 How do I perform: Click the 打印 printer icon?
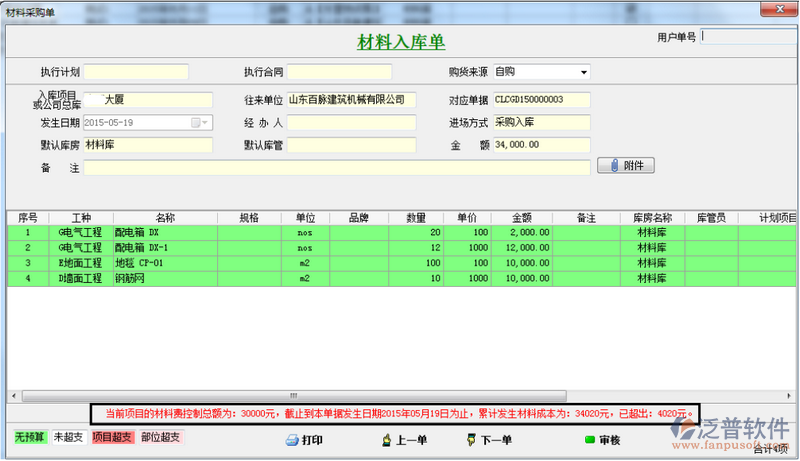292,440
